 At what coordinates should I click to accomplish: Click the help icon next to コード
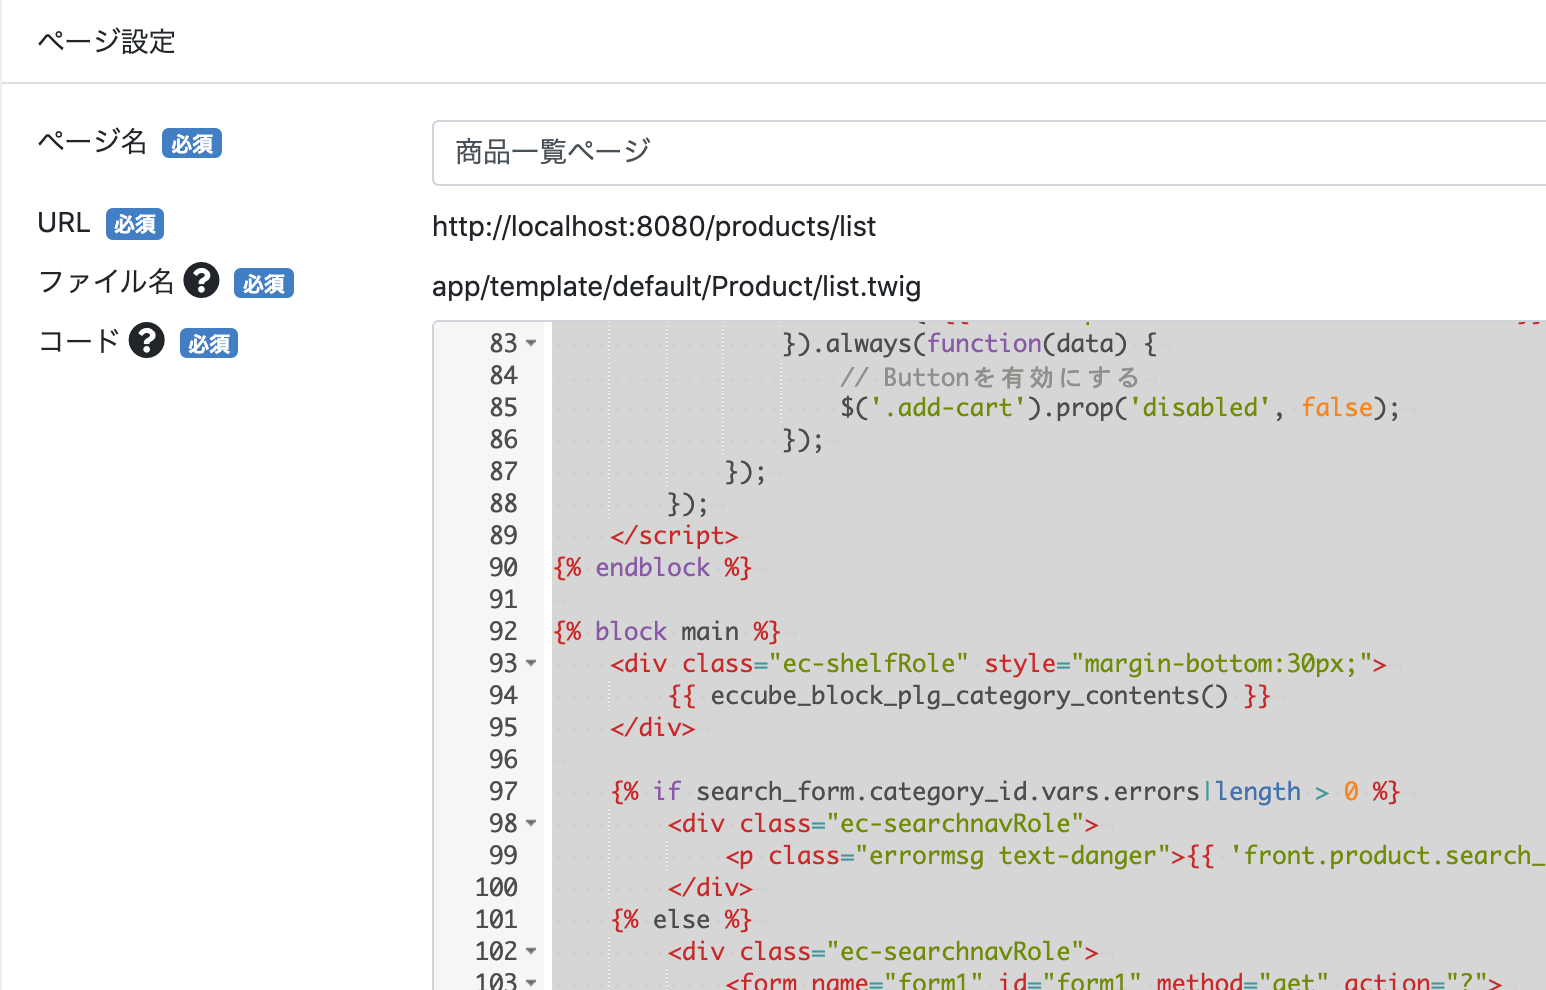(x=147, y=341)
